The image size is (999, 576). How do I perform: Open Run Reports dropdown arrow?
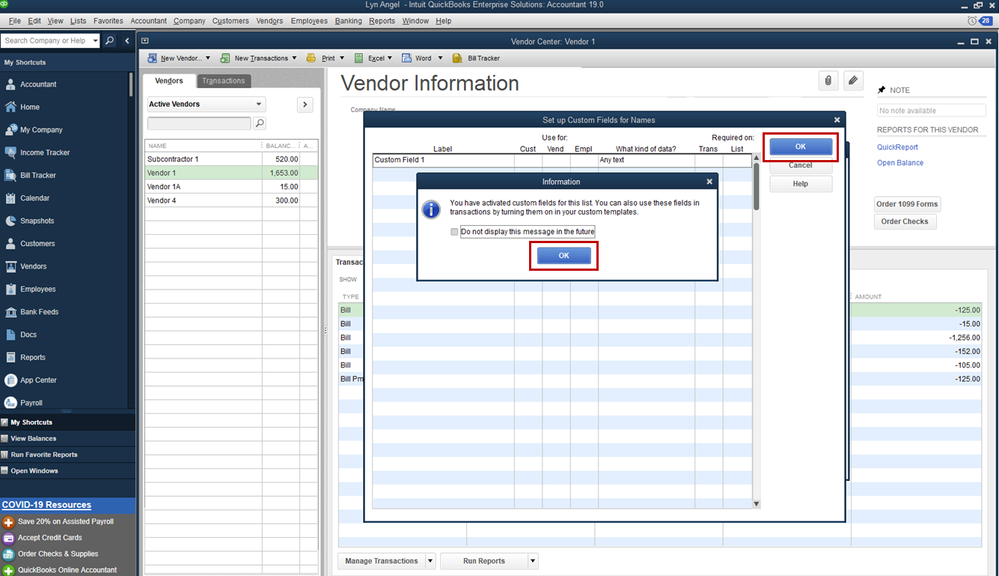coord(533,561)
